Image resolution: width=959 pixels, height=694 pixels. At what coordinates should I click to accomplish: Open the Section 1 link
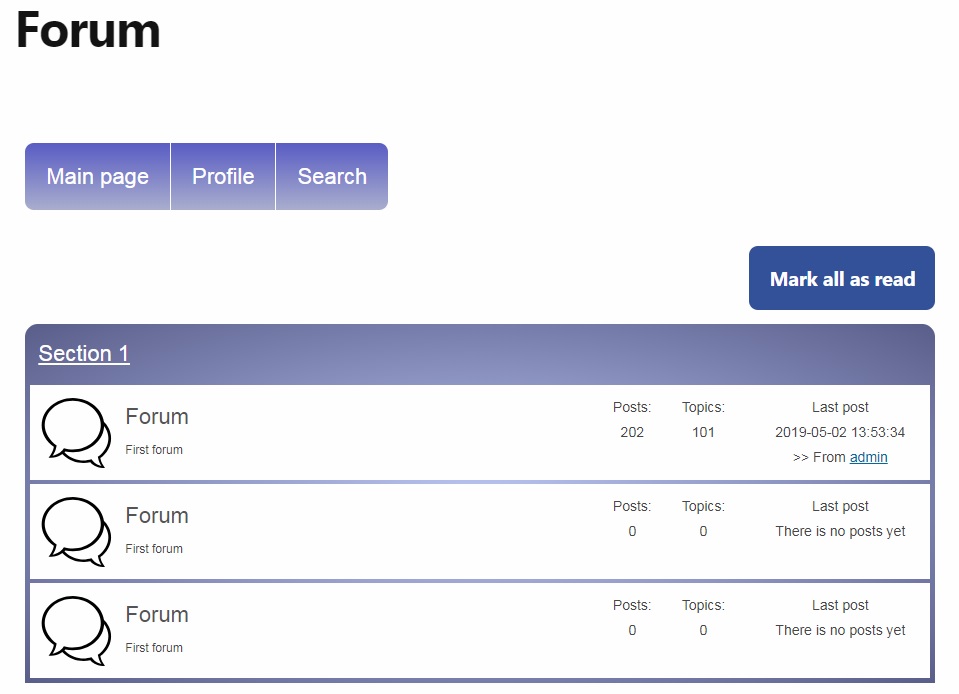click(84, 353)
